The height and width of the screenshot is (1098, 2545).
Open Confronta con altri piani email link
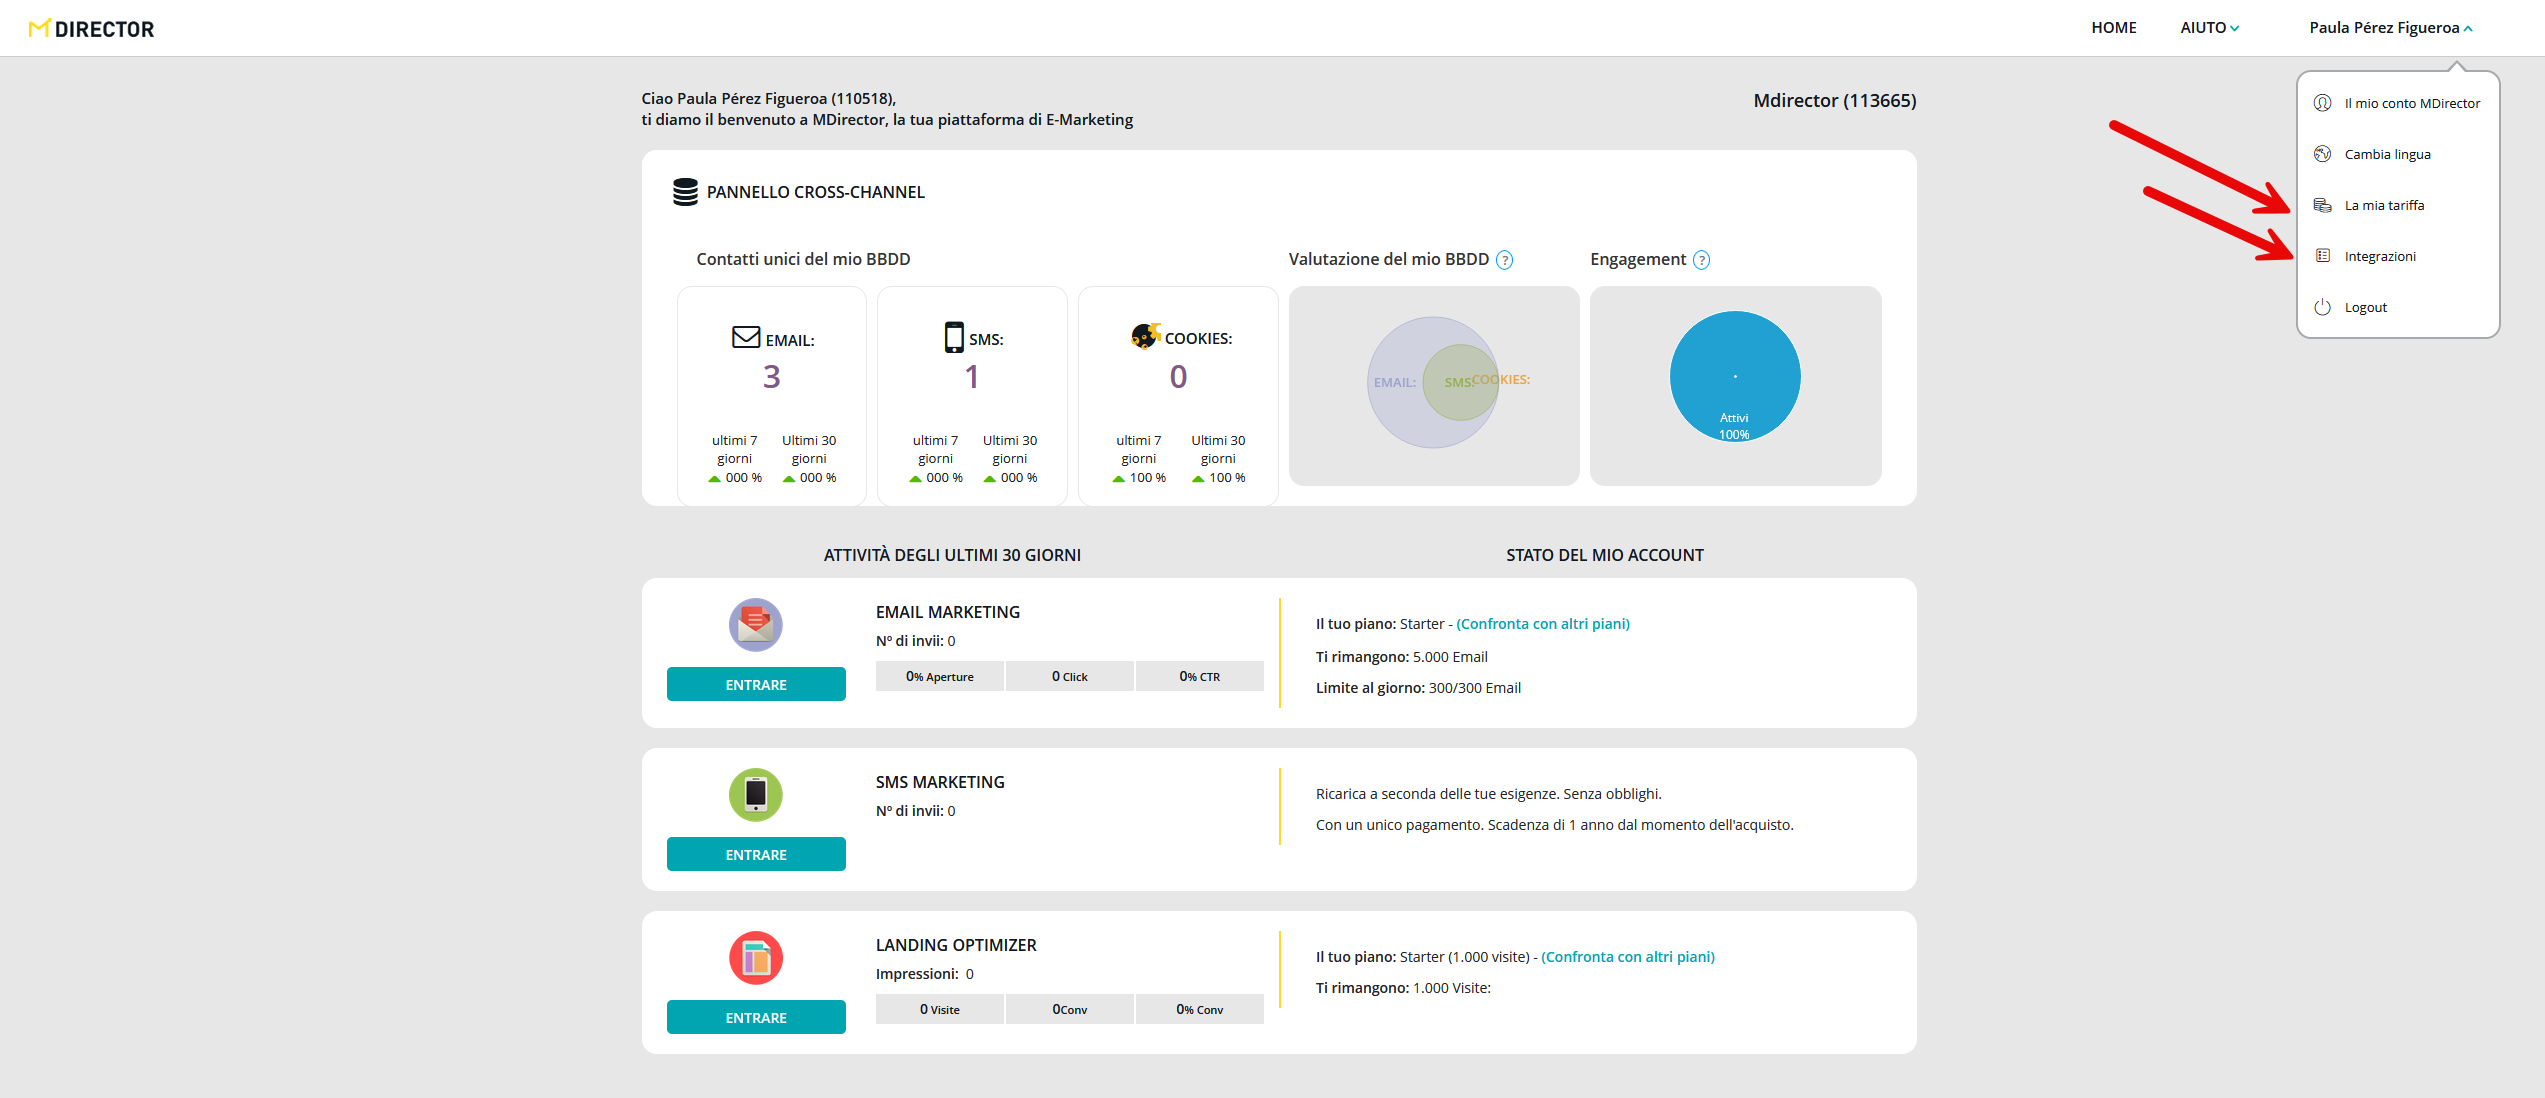tap(1542, 624)
